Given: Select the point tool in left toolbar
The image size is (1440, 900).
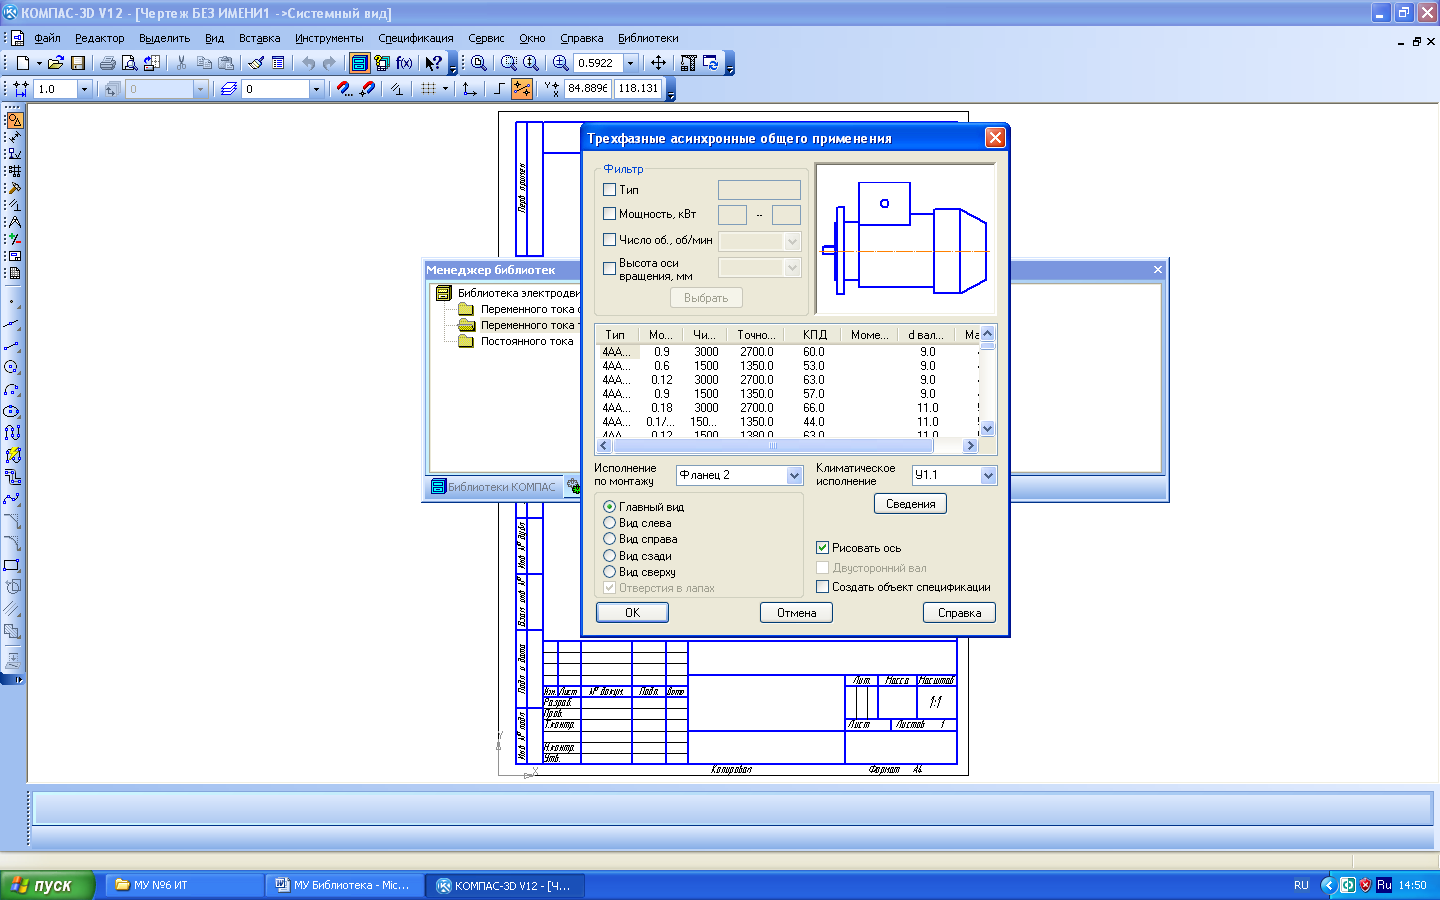Looking at the screenshot, I should coord(12,301).
